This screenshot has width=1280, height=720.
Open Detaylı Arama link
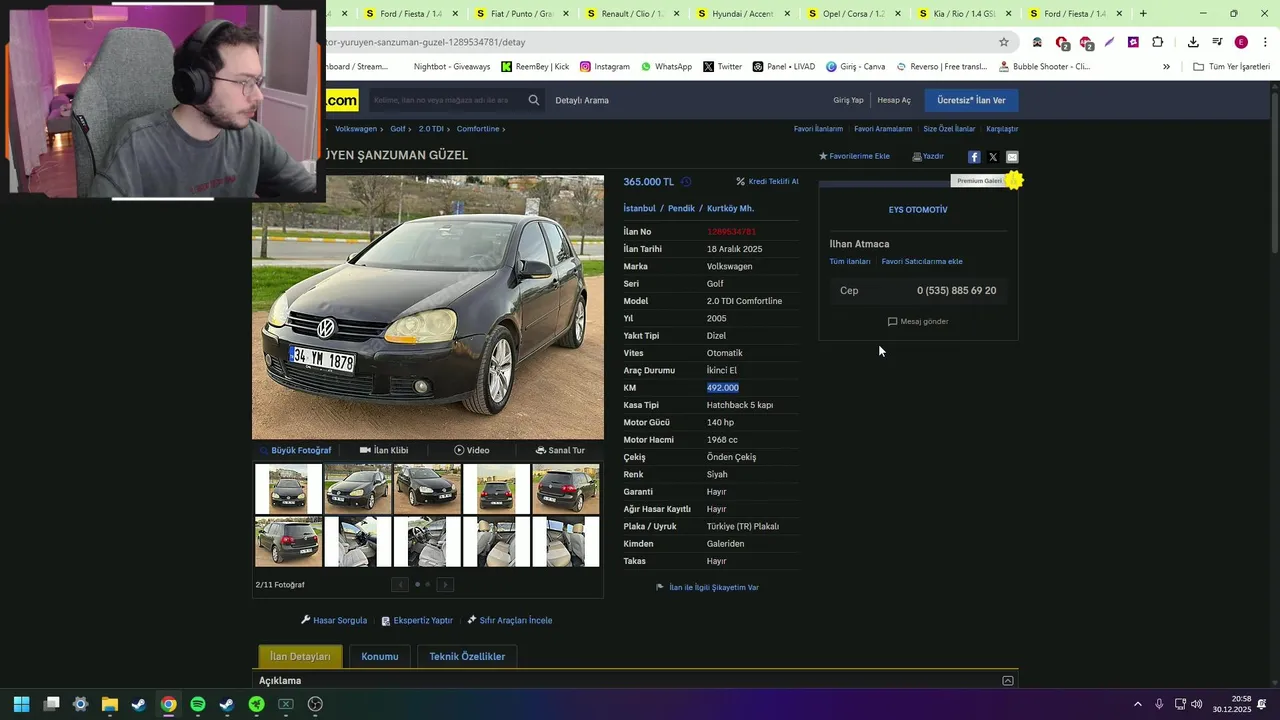click(x=582, y=100)
